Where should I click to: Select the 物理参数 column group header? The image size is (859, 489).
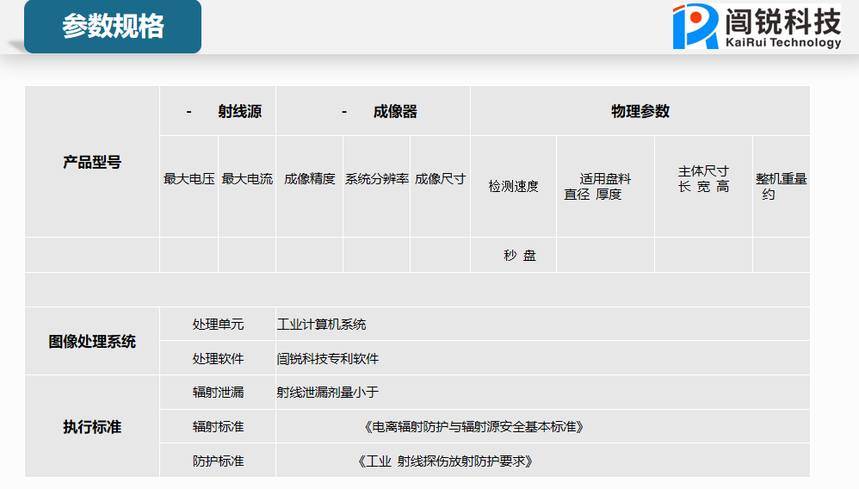point(640,111)
